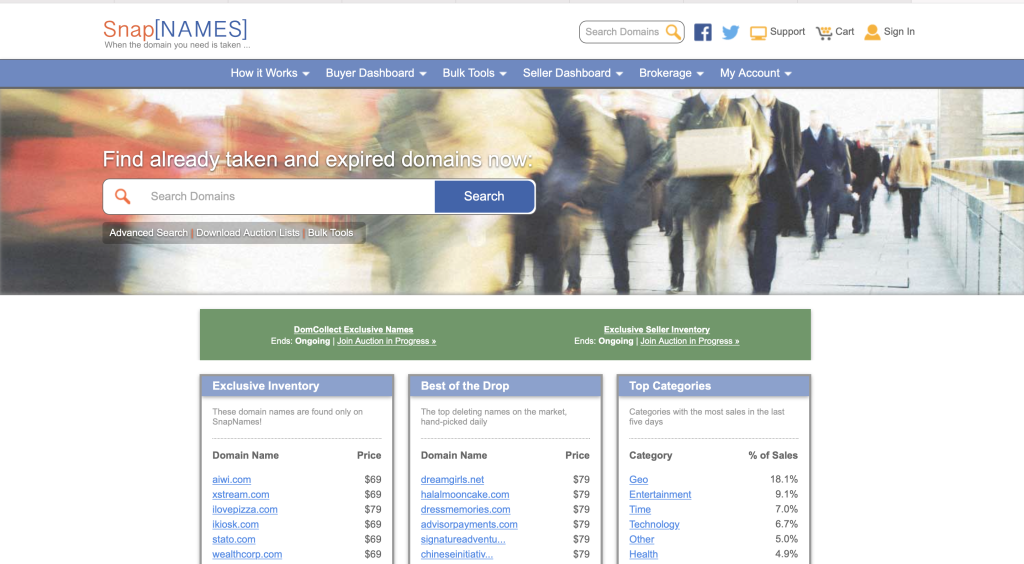The height and width of the screenshot is (564, 1024).
Task: Expand the Brokerage menu
Action: (x=671, y=73)
